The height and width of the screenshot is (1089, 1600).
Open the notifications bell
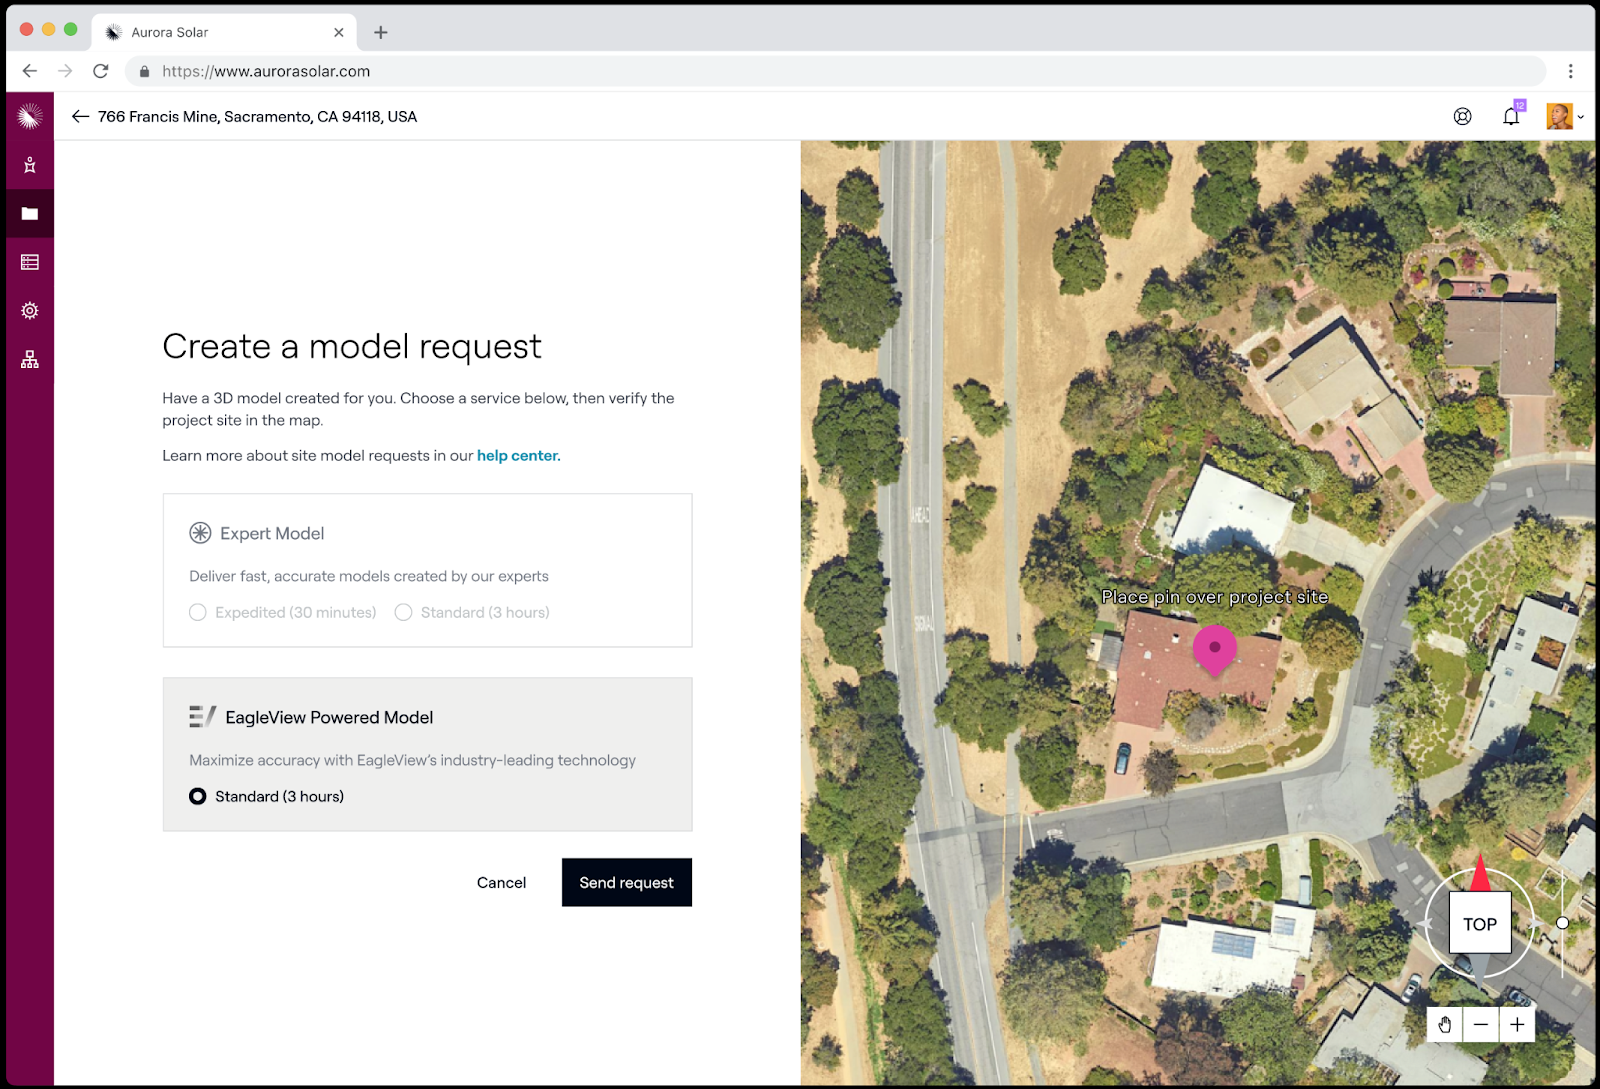click(x=1510, y=117)
